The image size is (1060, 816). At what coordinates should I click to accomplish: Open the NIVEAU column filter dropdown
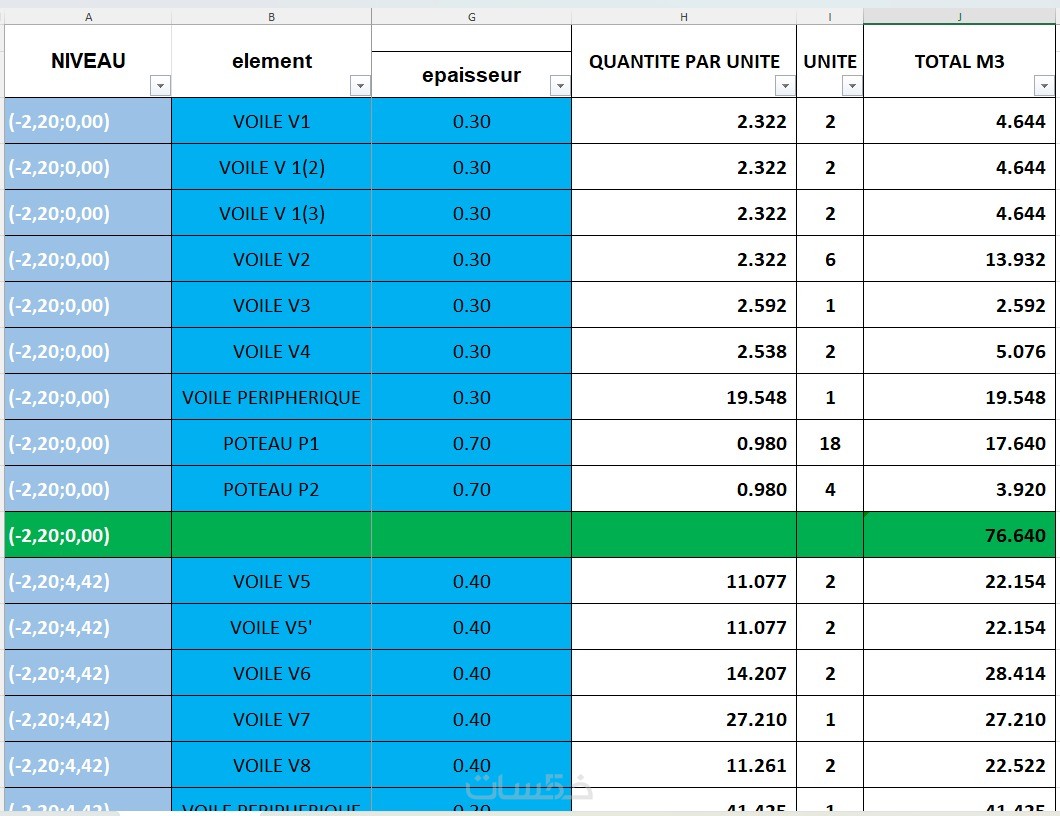[x=160, y=86]
